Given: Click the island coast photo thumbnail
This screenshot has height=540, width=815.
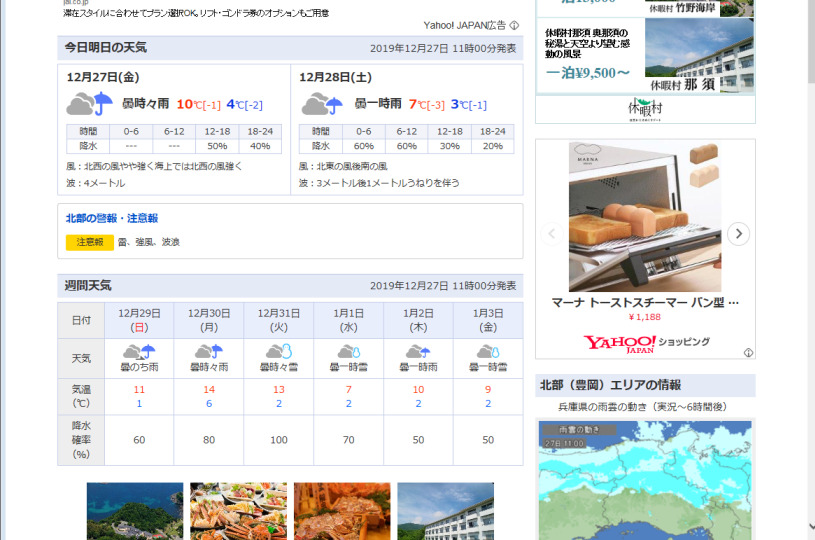Looking at the screenshot, I should [135, 511].
